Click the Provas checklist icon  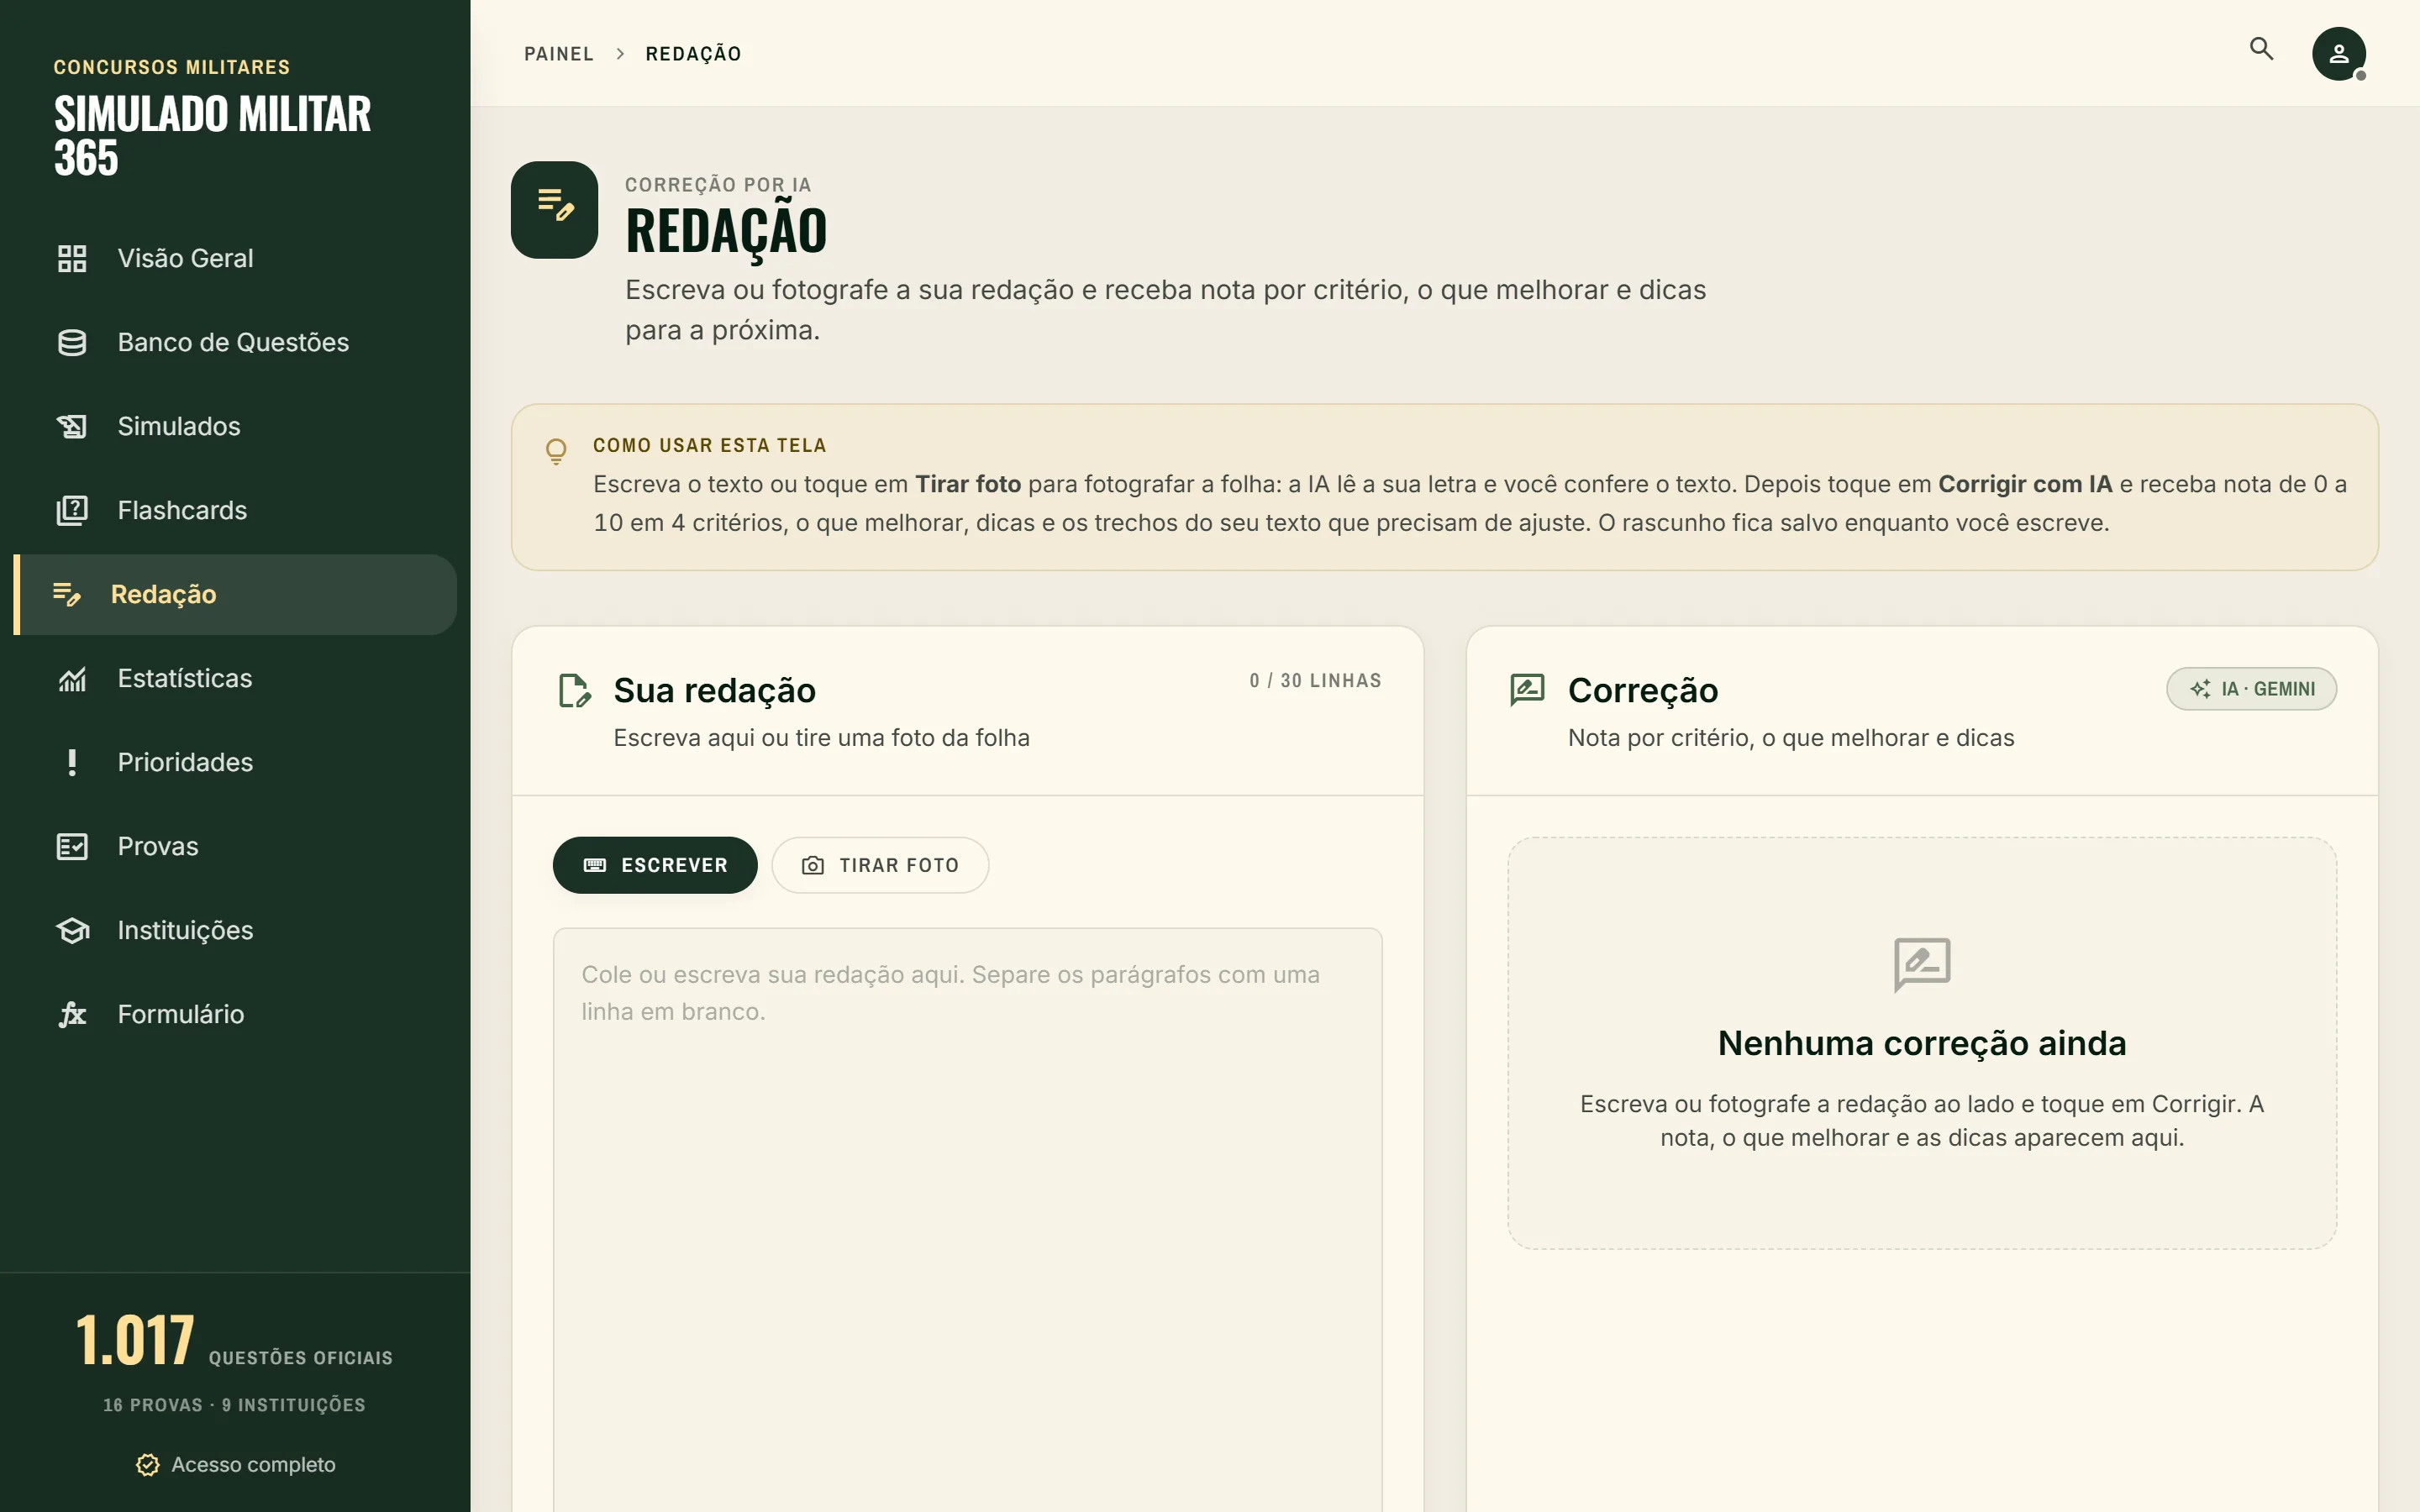72,846
